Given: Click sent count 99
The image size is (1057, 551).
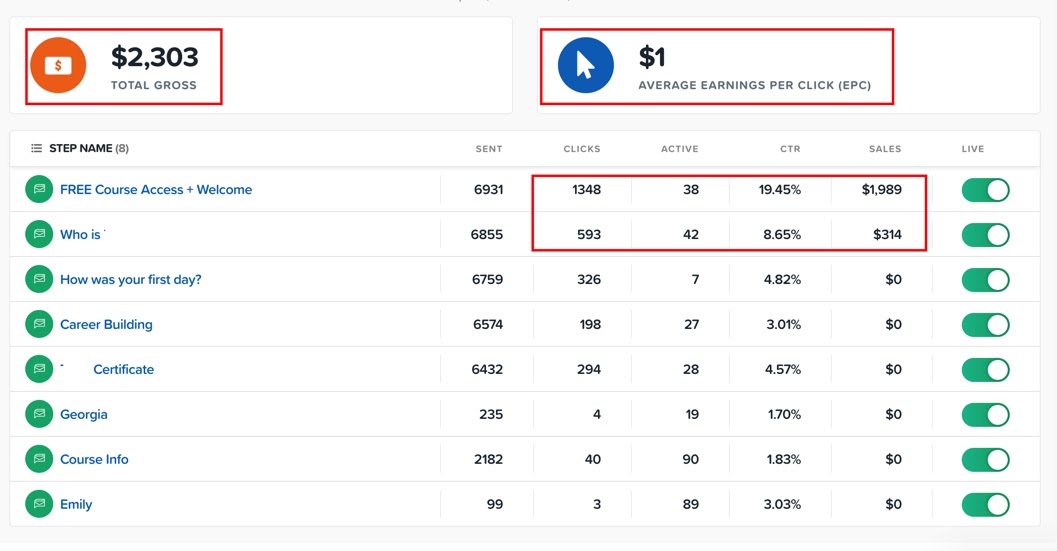Looking at the screenshot, I should [x=495, y=504].
